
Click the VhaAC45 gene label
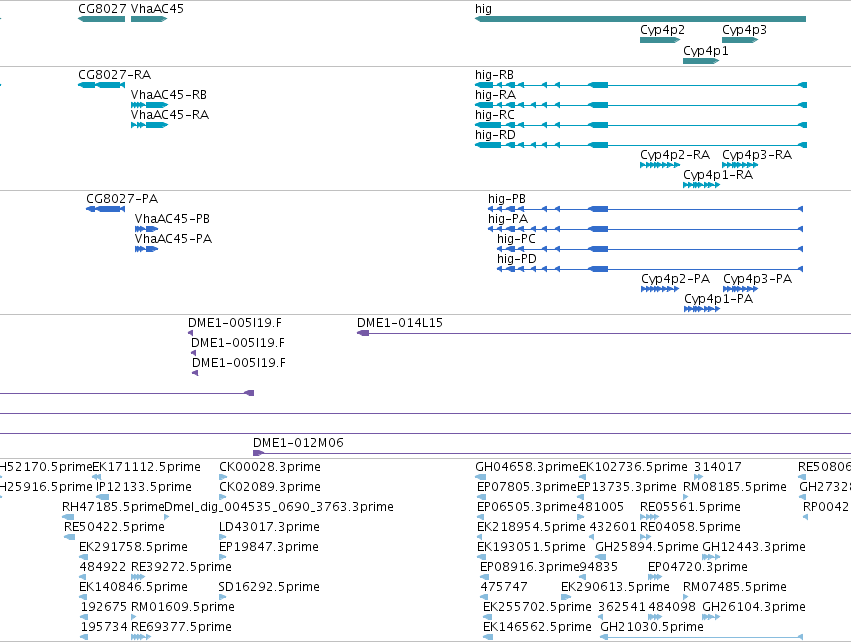click(x=157, y=9)
